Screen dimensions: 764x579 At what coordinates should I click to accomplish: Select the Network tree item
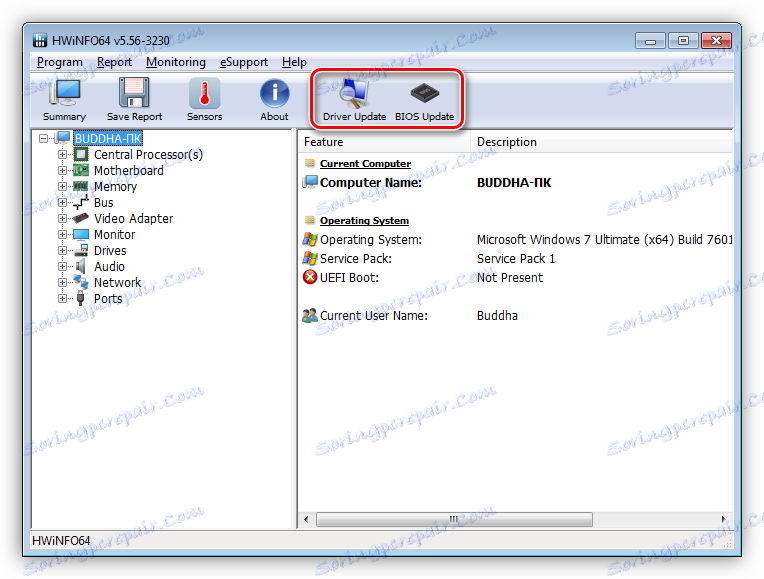tap(117, 282)
